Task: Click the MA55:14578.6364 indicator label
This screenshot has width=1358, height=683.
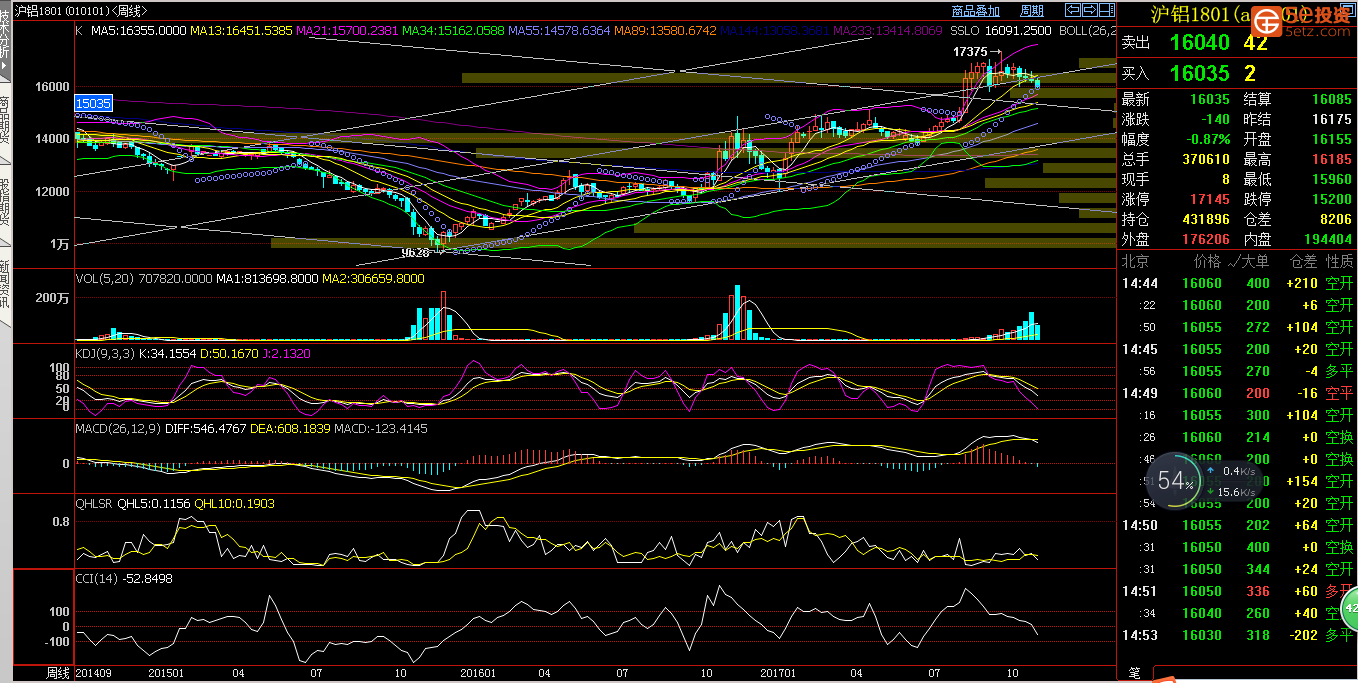Action: (x=560, y=30)
